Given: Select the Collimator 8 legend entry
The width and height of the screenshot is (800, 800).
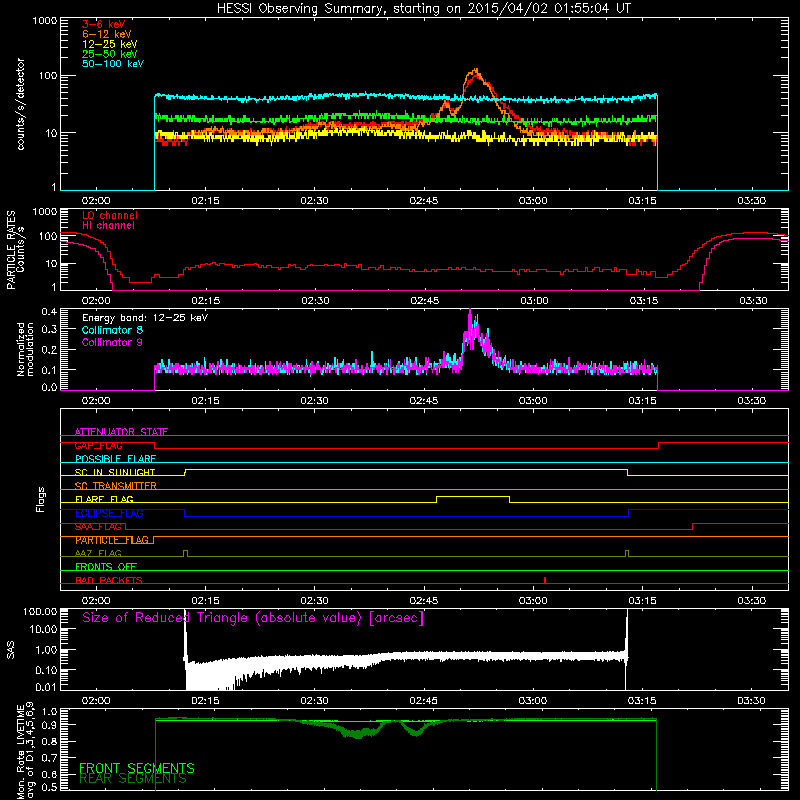Looking at the screenshot, I should [x=112, y=330].
